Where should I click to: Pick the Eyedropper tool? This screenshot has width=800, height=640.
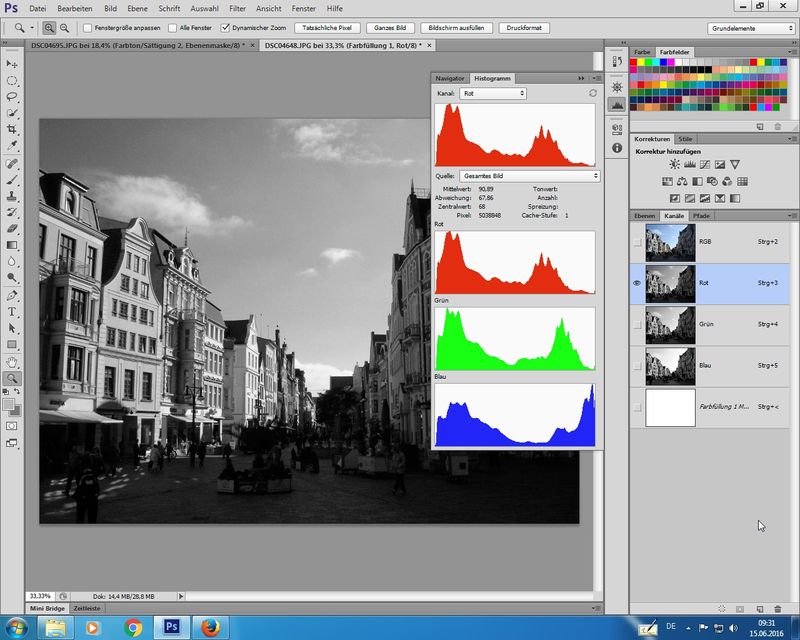[13, 146]
